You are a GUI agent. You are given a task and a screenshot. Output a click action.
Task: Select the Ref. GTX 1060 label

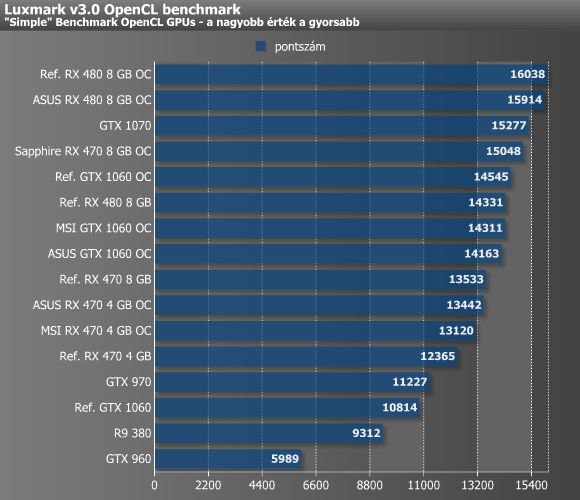tap(113, 408)
